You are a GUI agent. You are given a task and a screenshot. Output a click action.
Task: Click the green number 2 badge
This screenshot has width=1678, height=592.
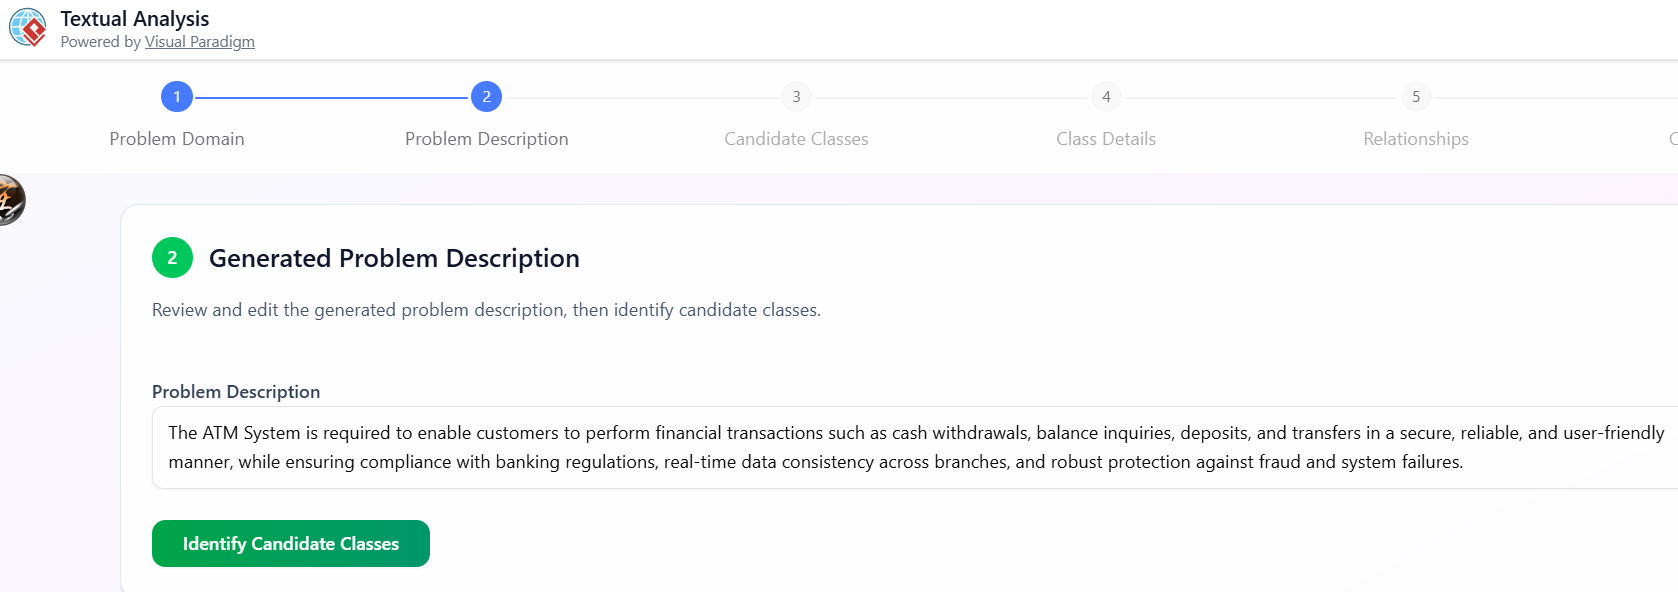[172, 258]
